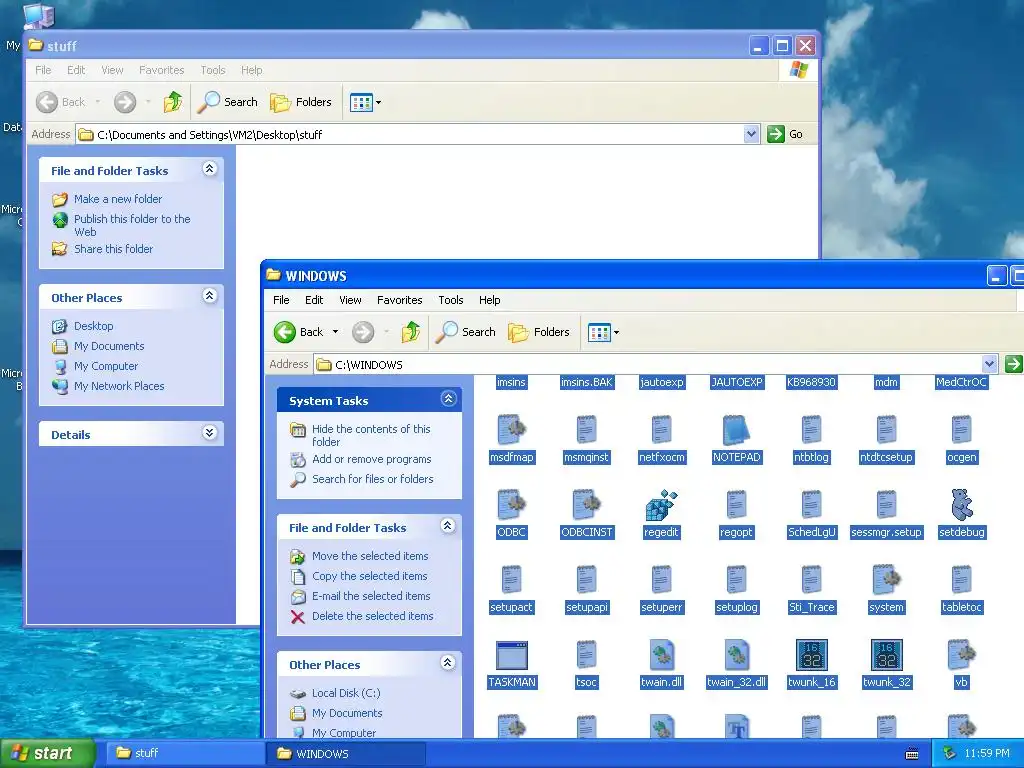Collapse System Tasks panel

448,398
